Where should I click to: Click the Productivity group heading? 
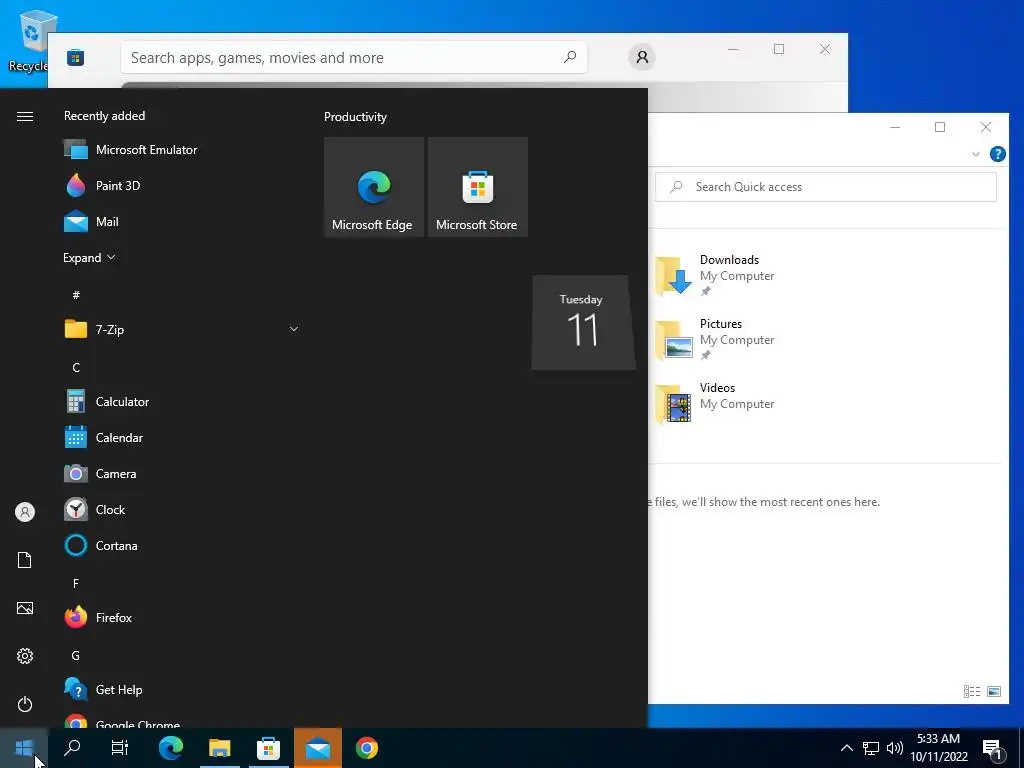(355, 117)
